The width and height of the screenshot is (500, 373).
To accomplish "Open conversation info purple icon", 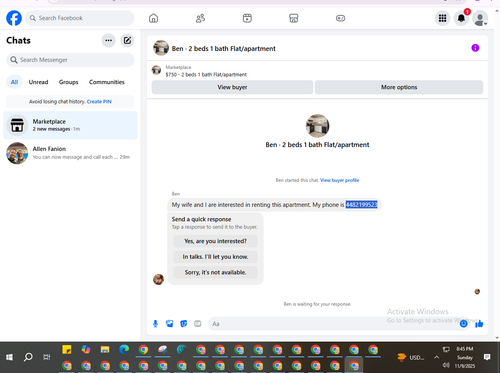I will [x=475, y=48].
